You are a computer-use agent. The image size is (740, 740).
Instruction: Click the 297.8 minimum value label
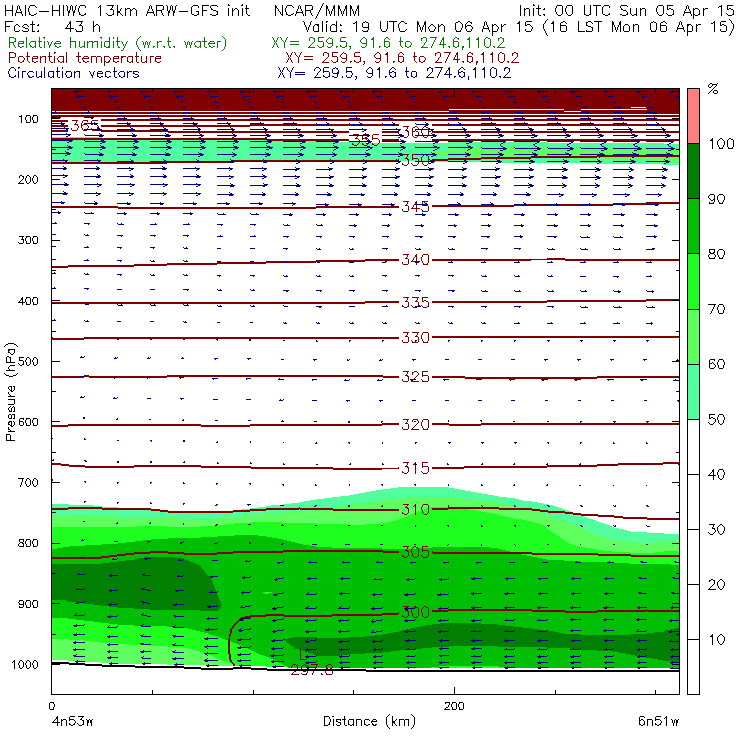[312, 670]
